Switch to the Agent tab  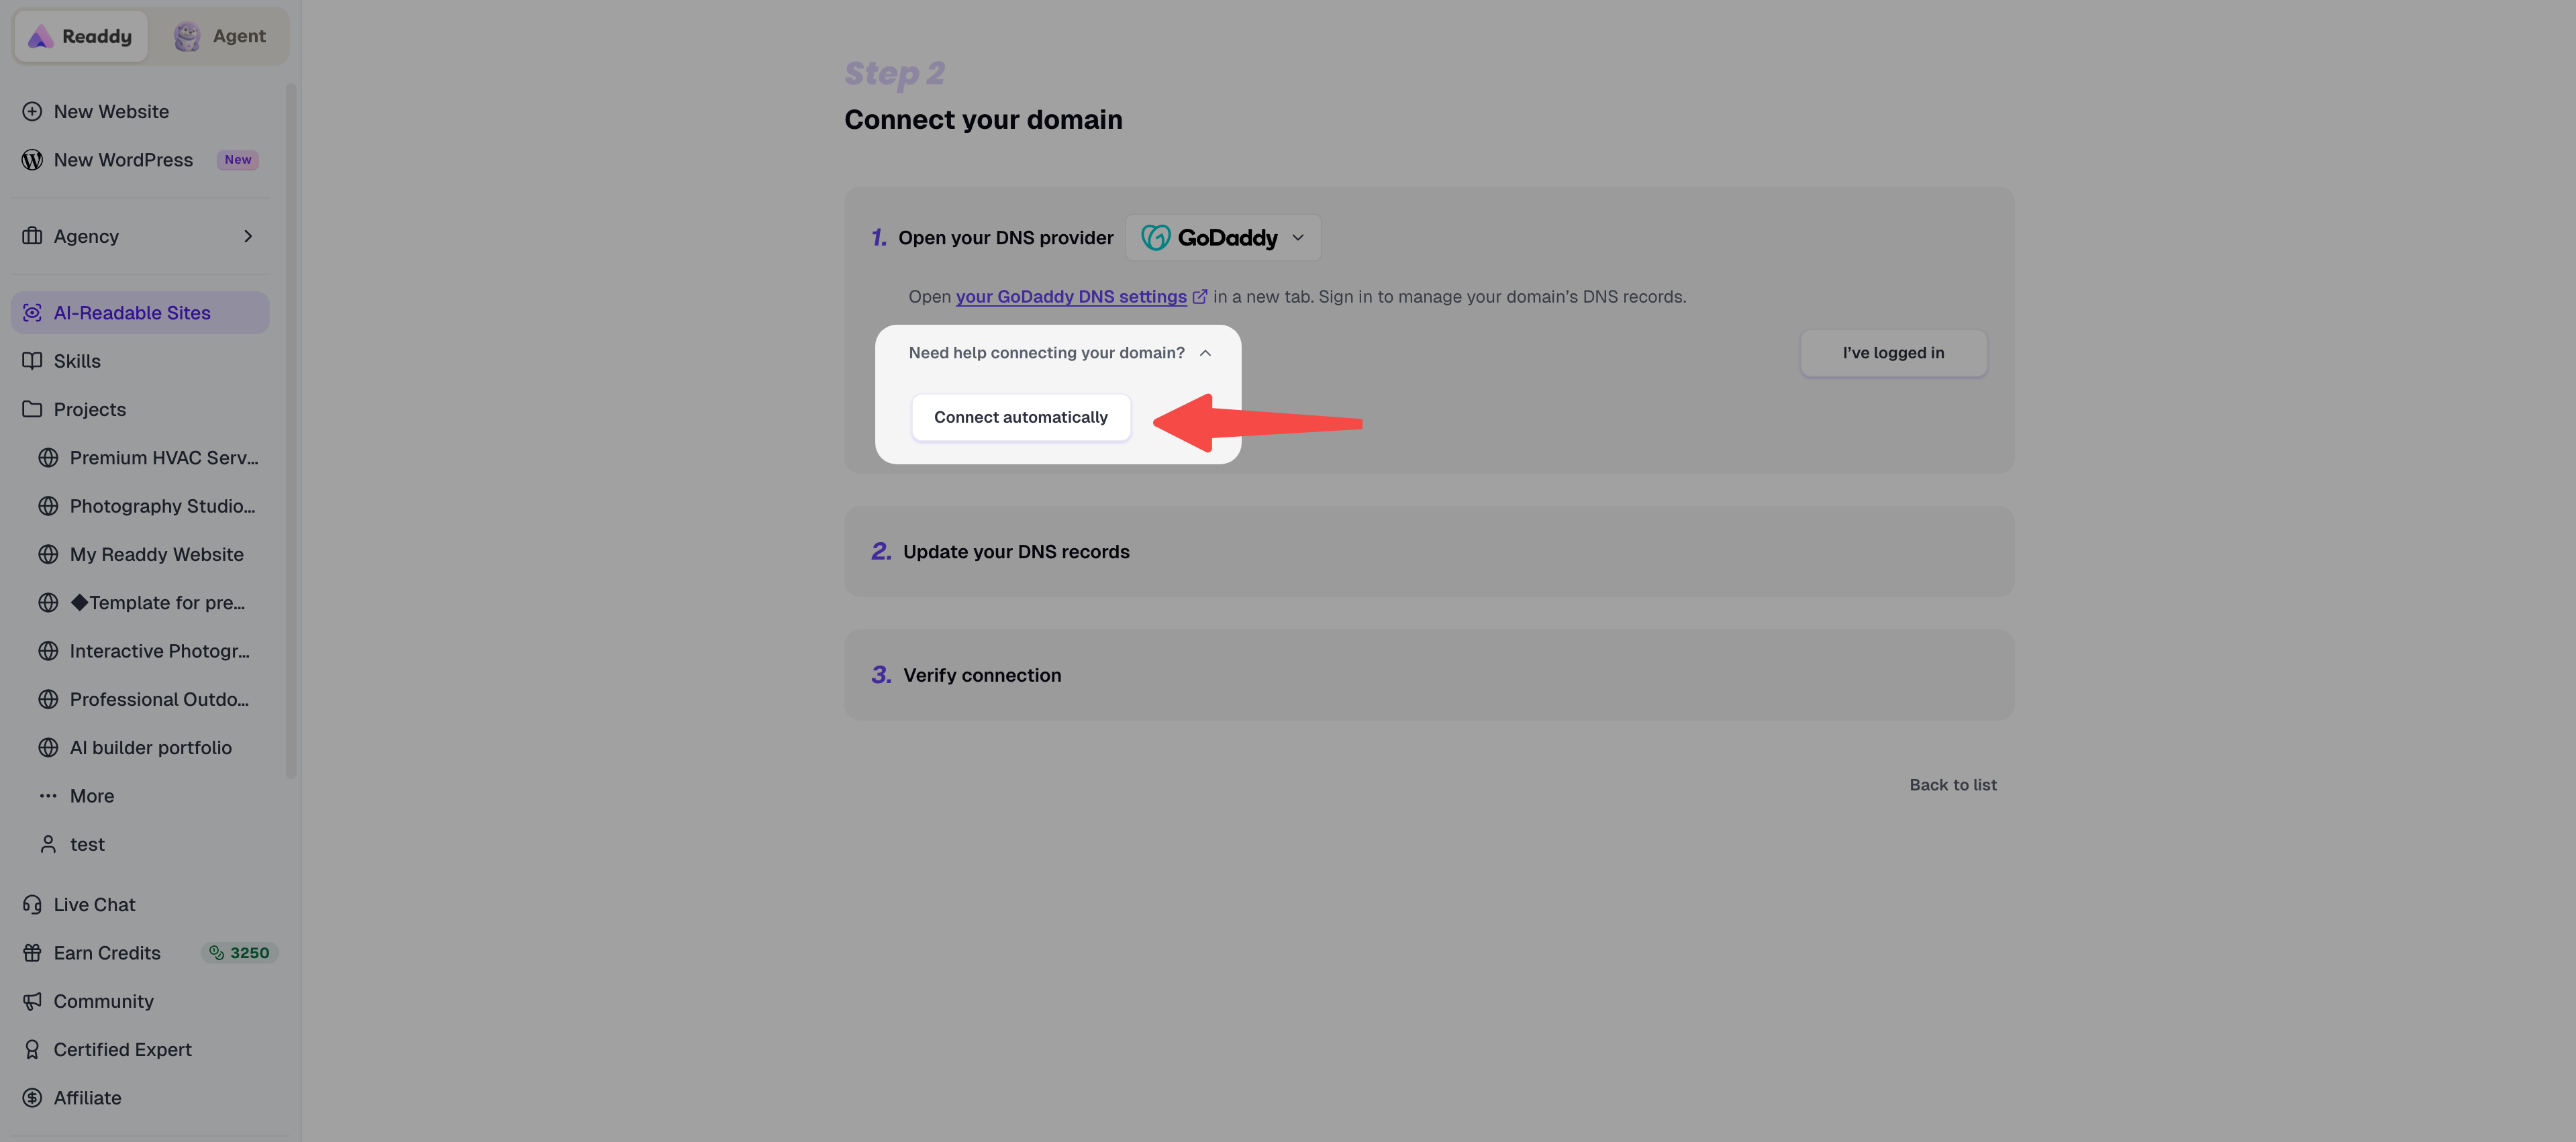tap(220, 36)
